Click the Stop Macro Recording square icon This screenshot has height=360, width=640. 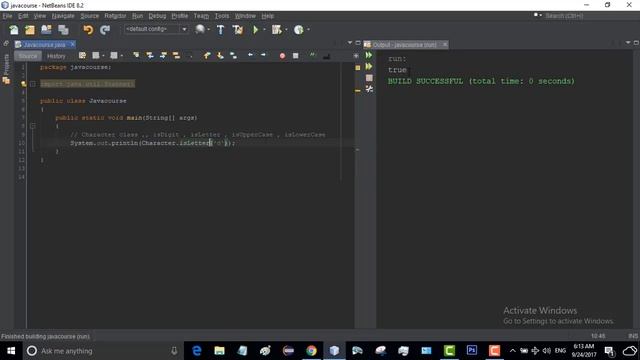pyautogui.click(x=296, y=56)
